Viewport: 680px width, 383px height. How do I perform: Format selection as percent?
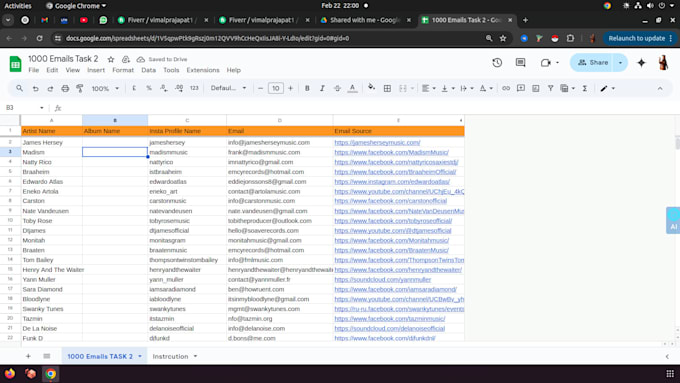pyautogui.click(x=149, y=88)
